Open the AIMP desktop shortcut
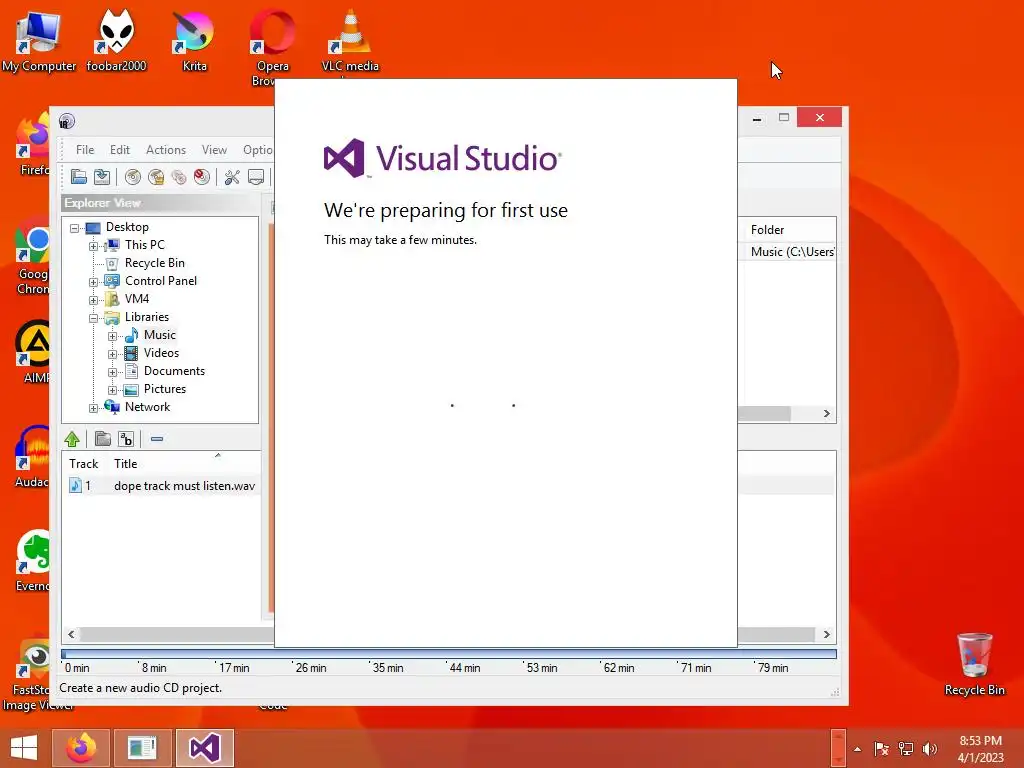This screenshot has width=1024, height=768. tap(34, 351)
